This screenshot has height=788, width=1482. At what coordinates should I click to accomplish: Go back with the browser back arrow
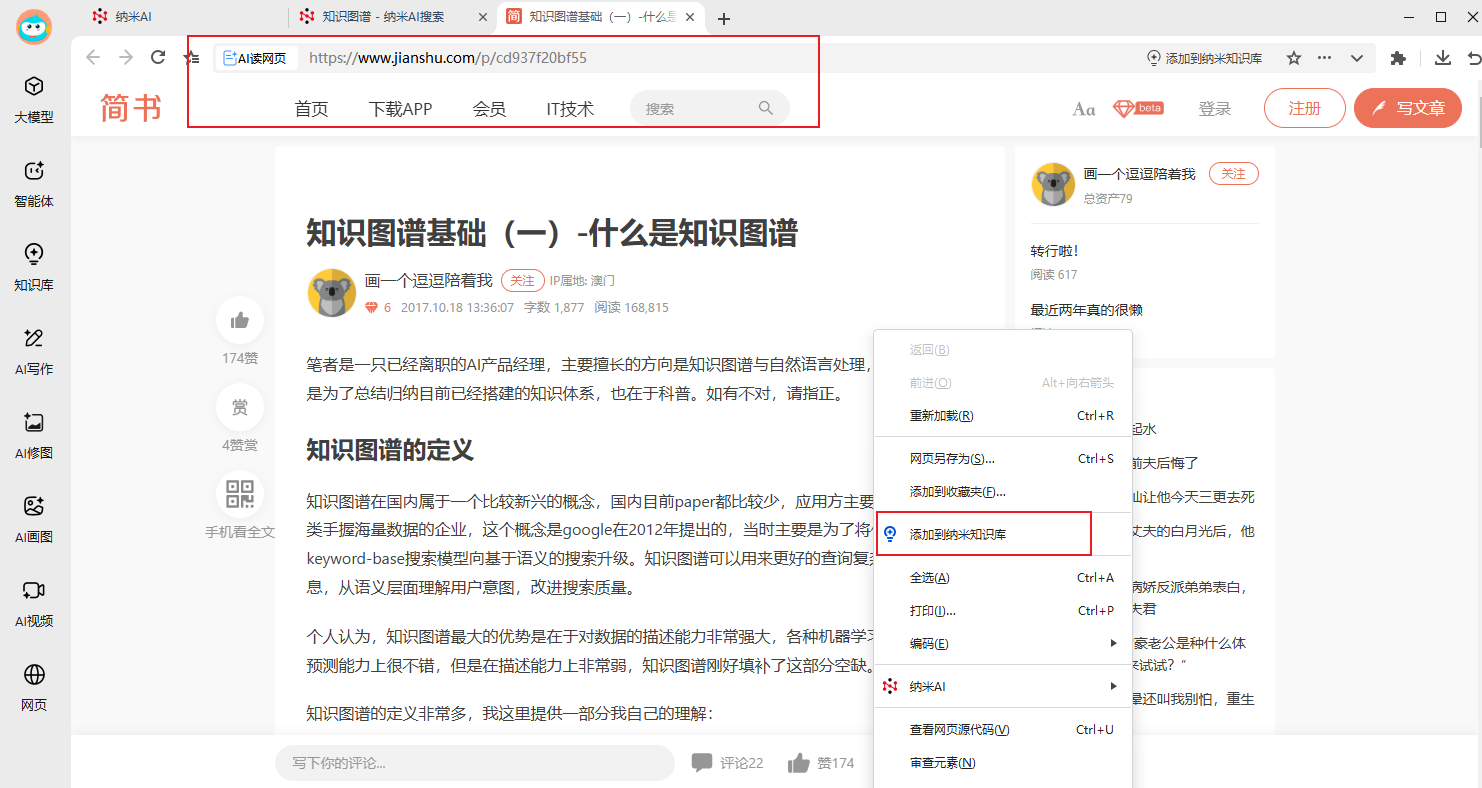93,58
